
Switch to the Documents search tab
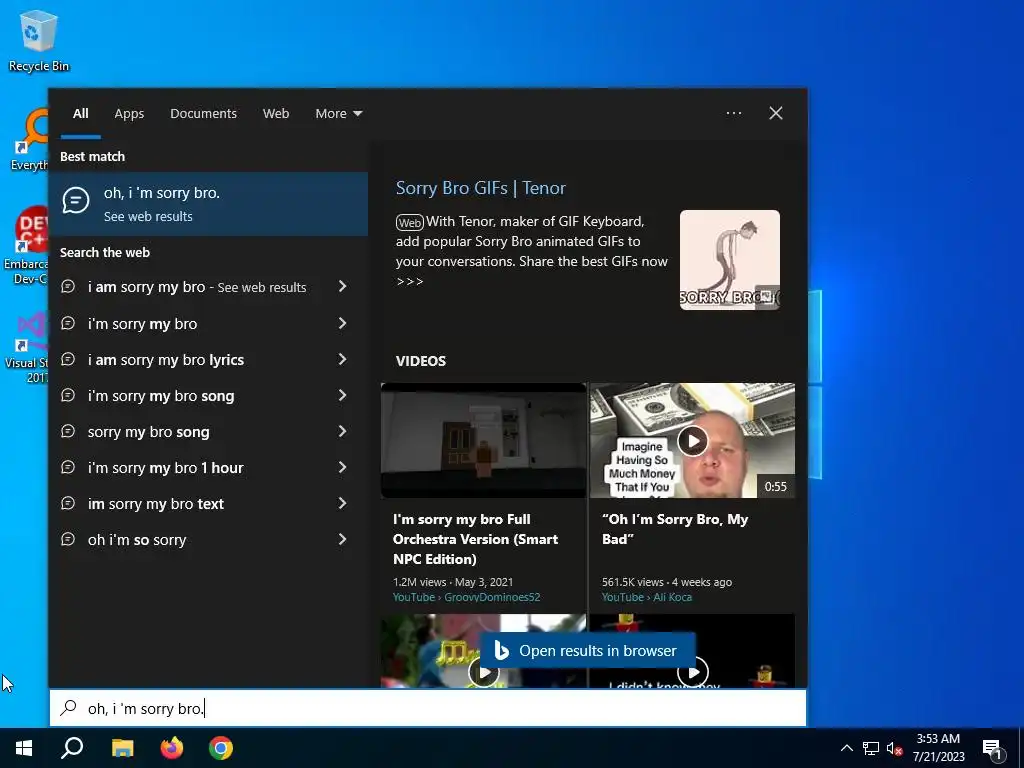(x=203, y=114)
